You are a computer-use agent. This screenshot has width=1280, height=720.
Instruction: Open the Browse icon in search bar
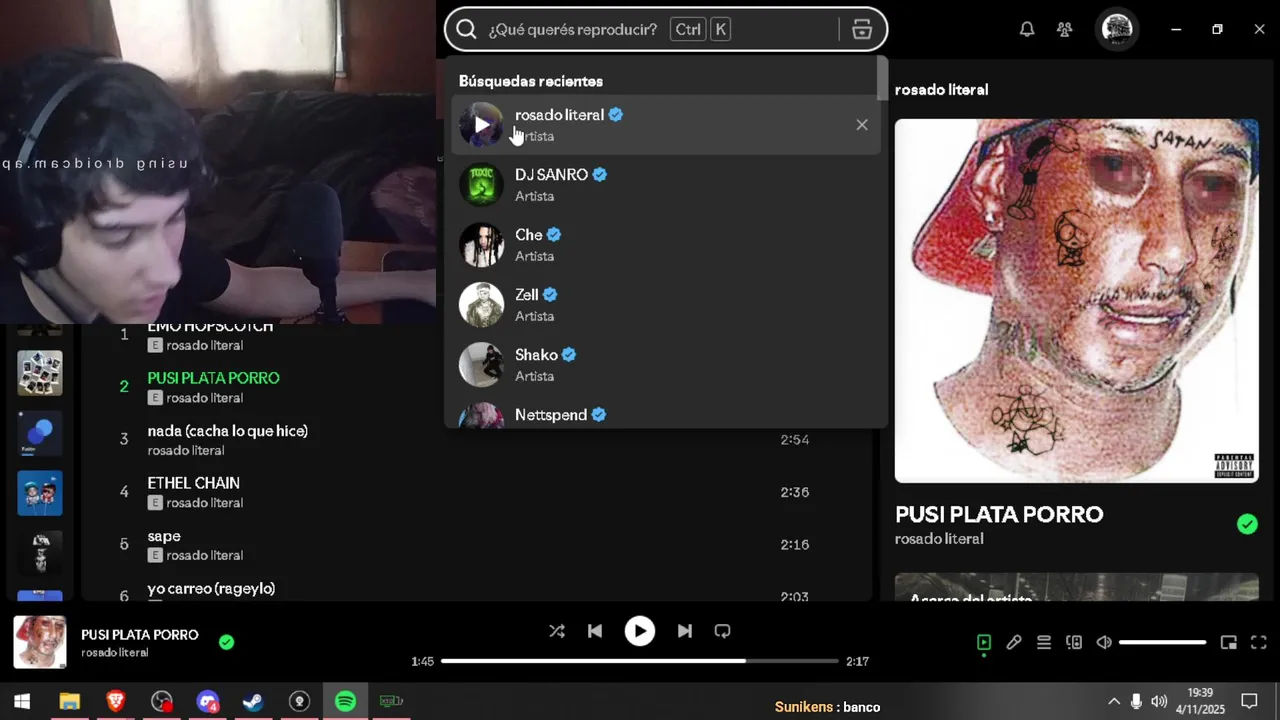click(x=862, y=29)
